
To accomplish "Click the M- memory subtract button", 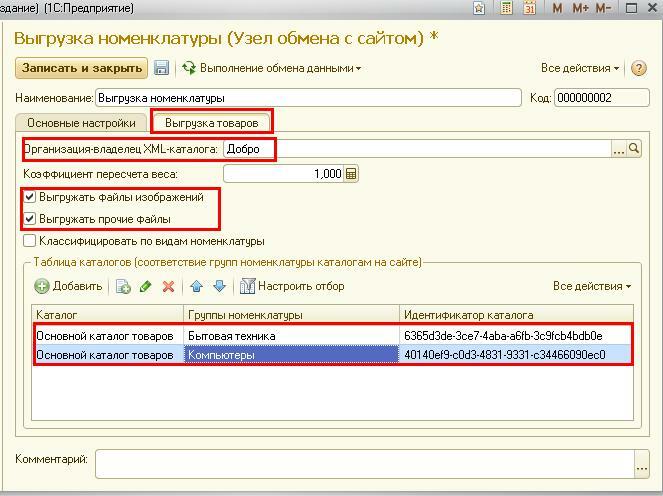I will [x=603, y=8].
